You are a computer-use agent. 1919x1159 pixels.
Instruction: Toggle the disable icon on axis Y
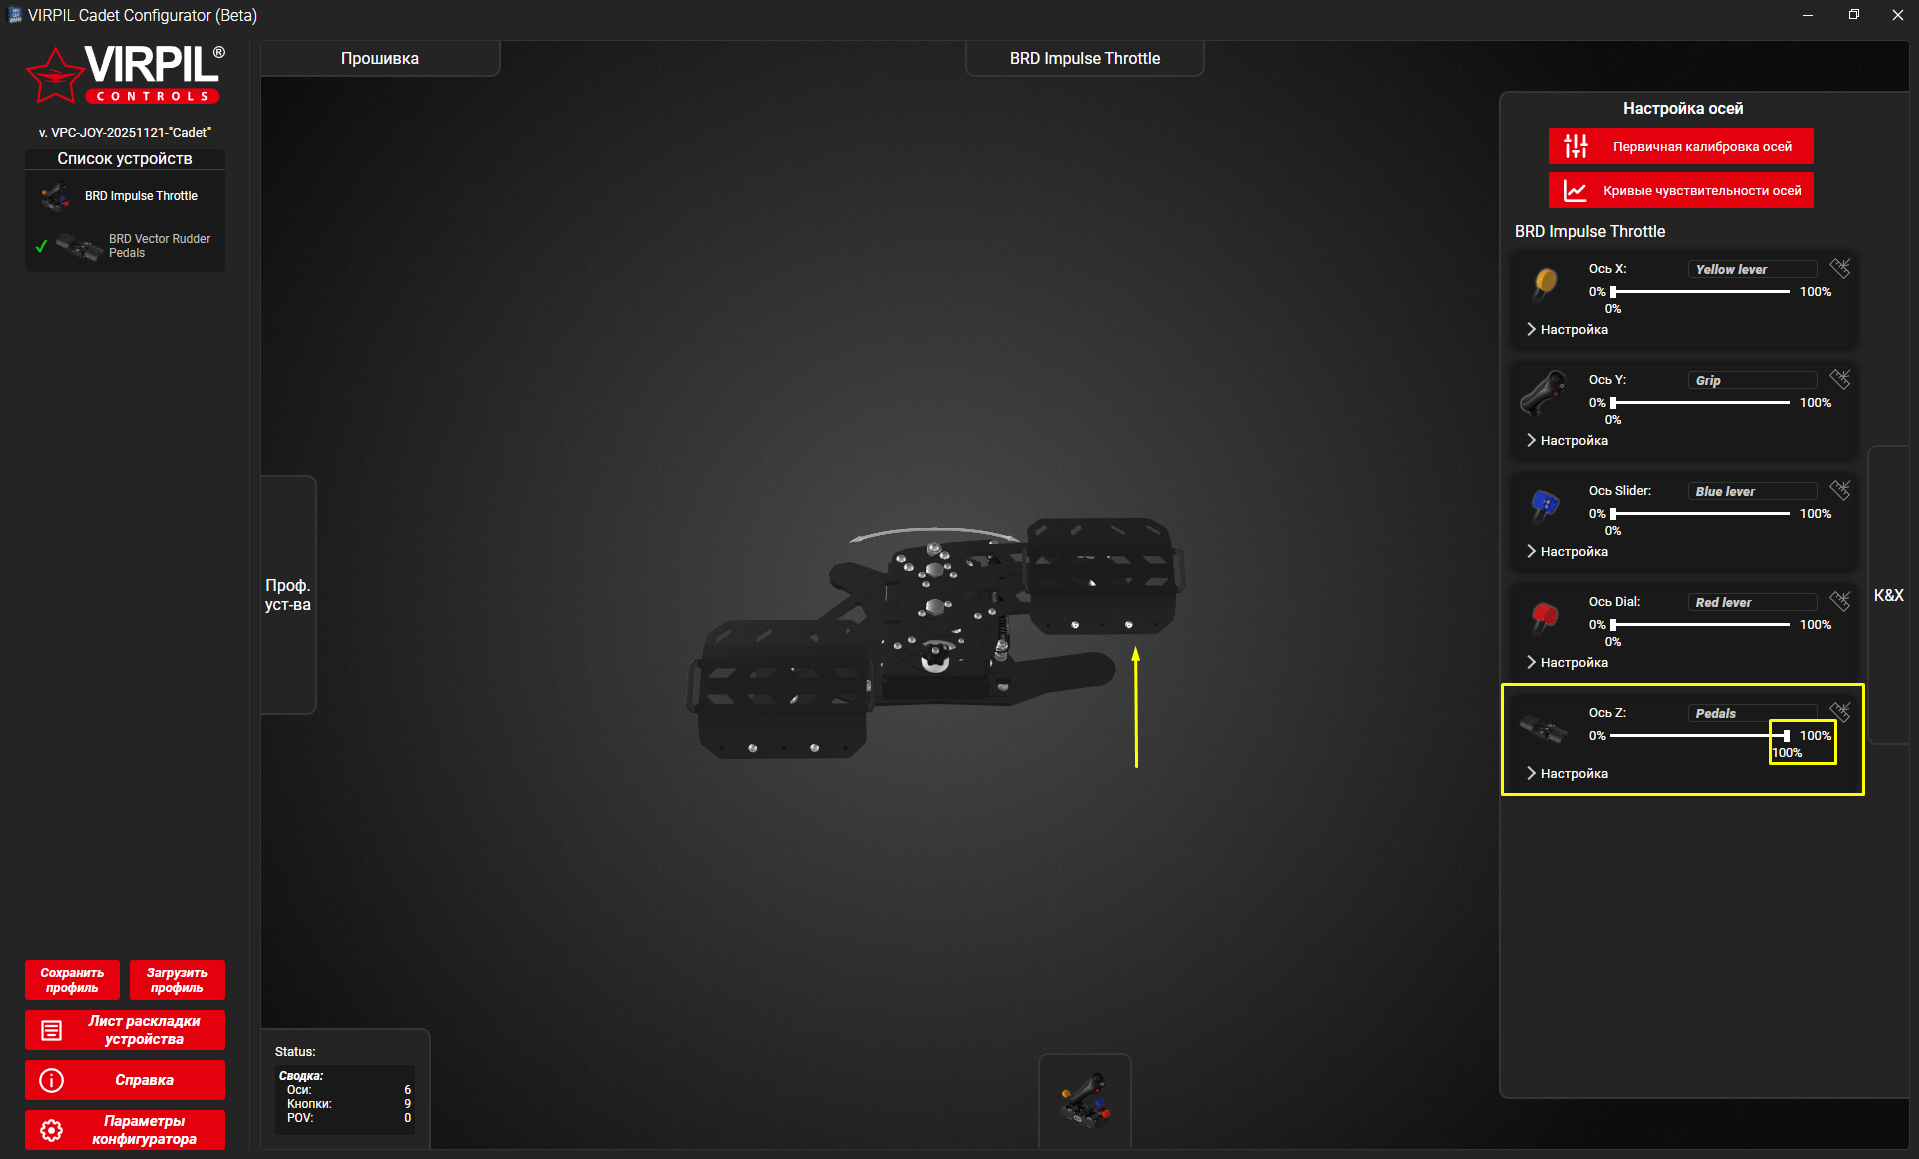pos(1839,379)
